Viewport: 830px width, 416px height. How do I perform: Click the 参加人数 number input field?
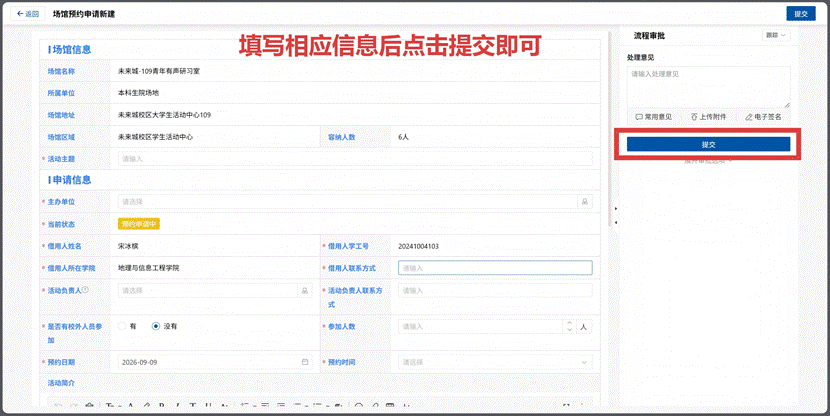pos(480,327)
